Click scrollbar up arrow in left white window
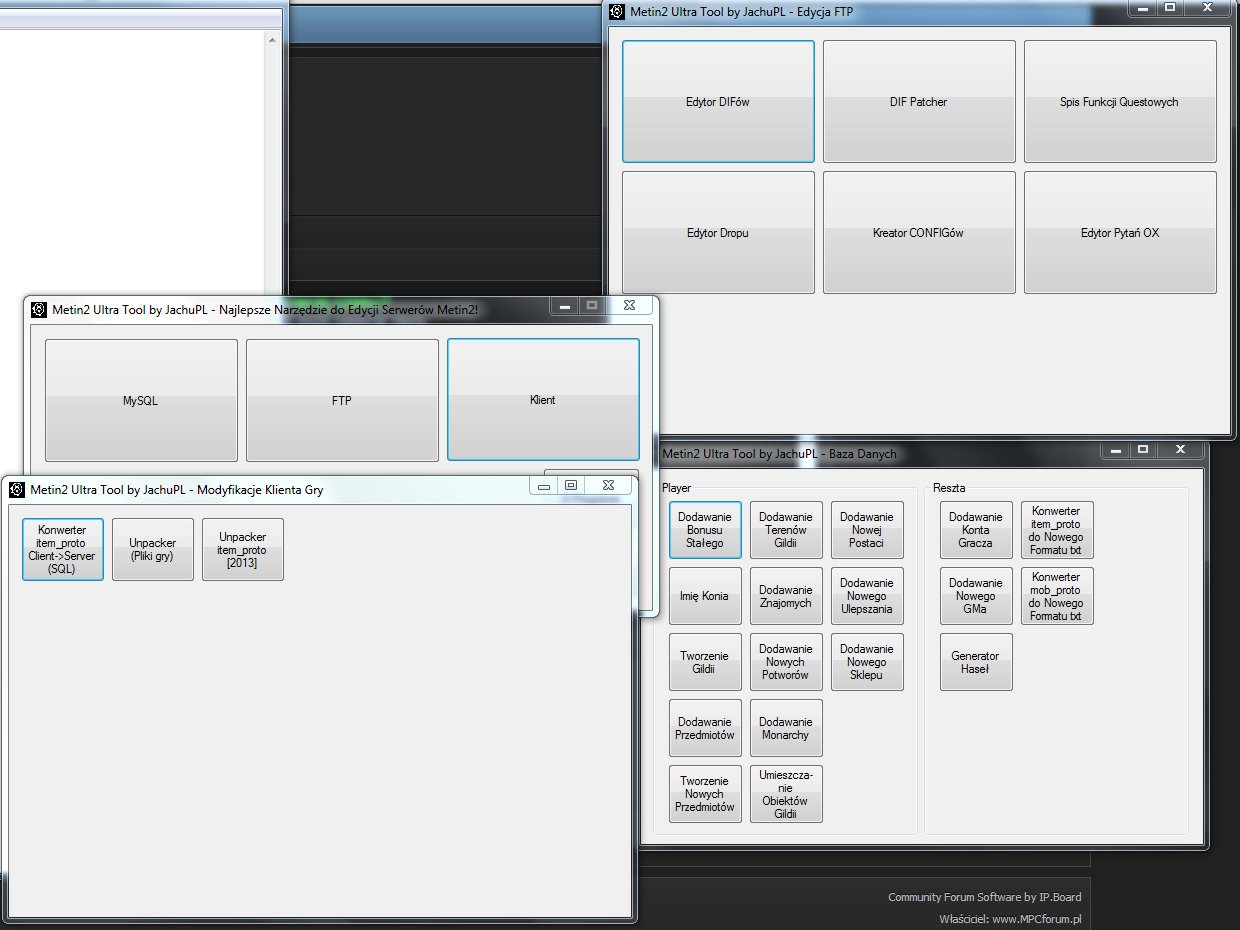 point(272,39)
